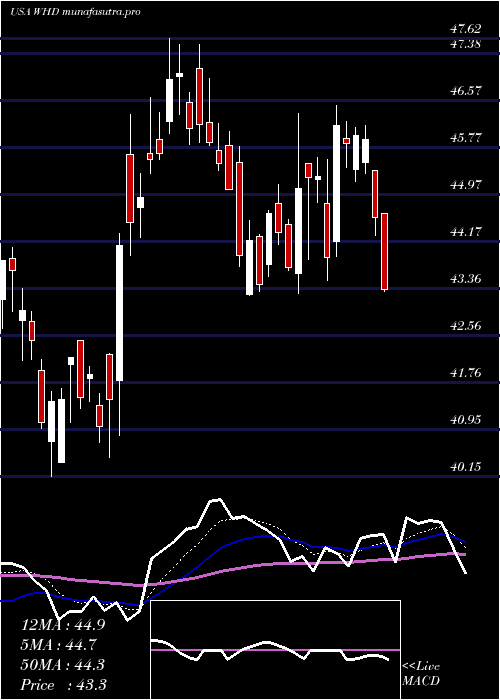Click the 43.36 price axis label
Viewport: 500px width, 700px height.
466,279
